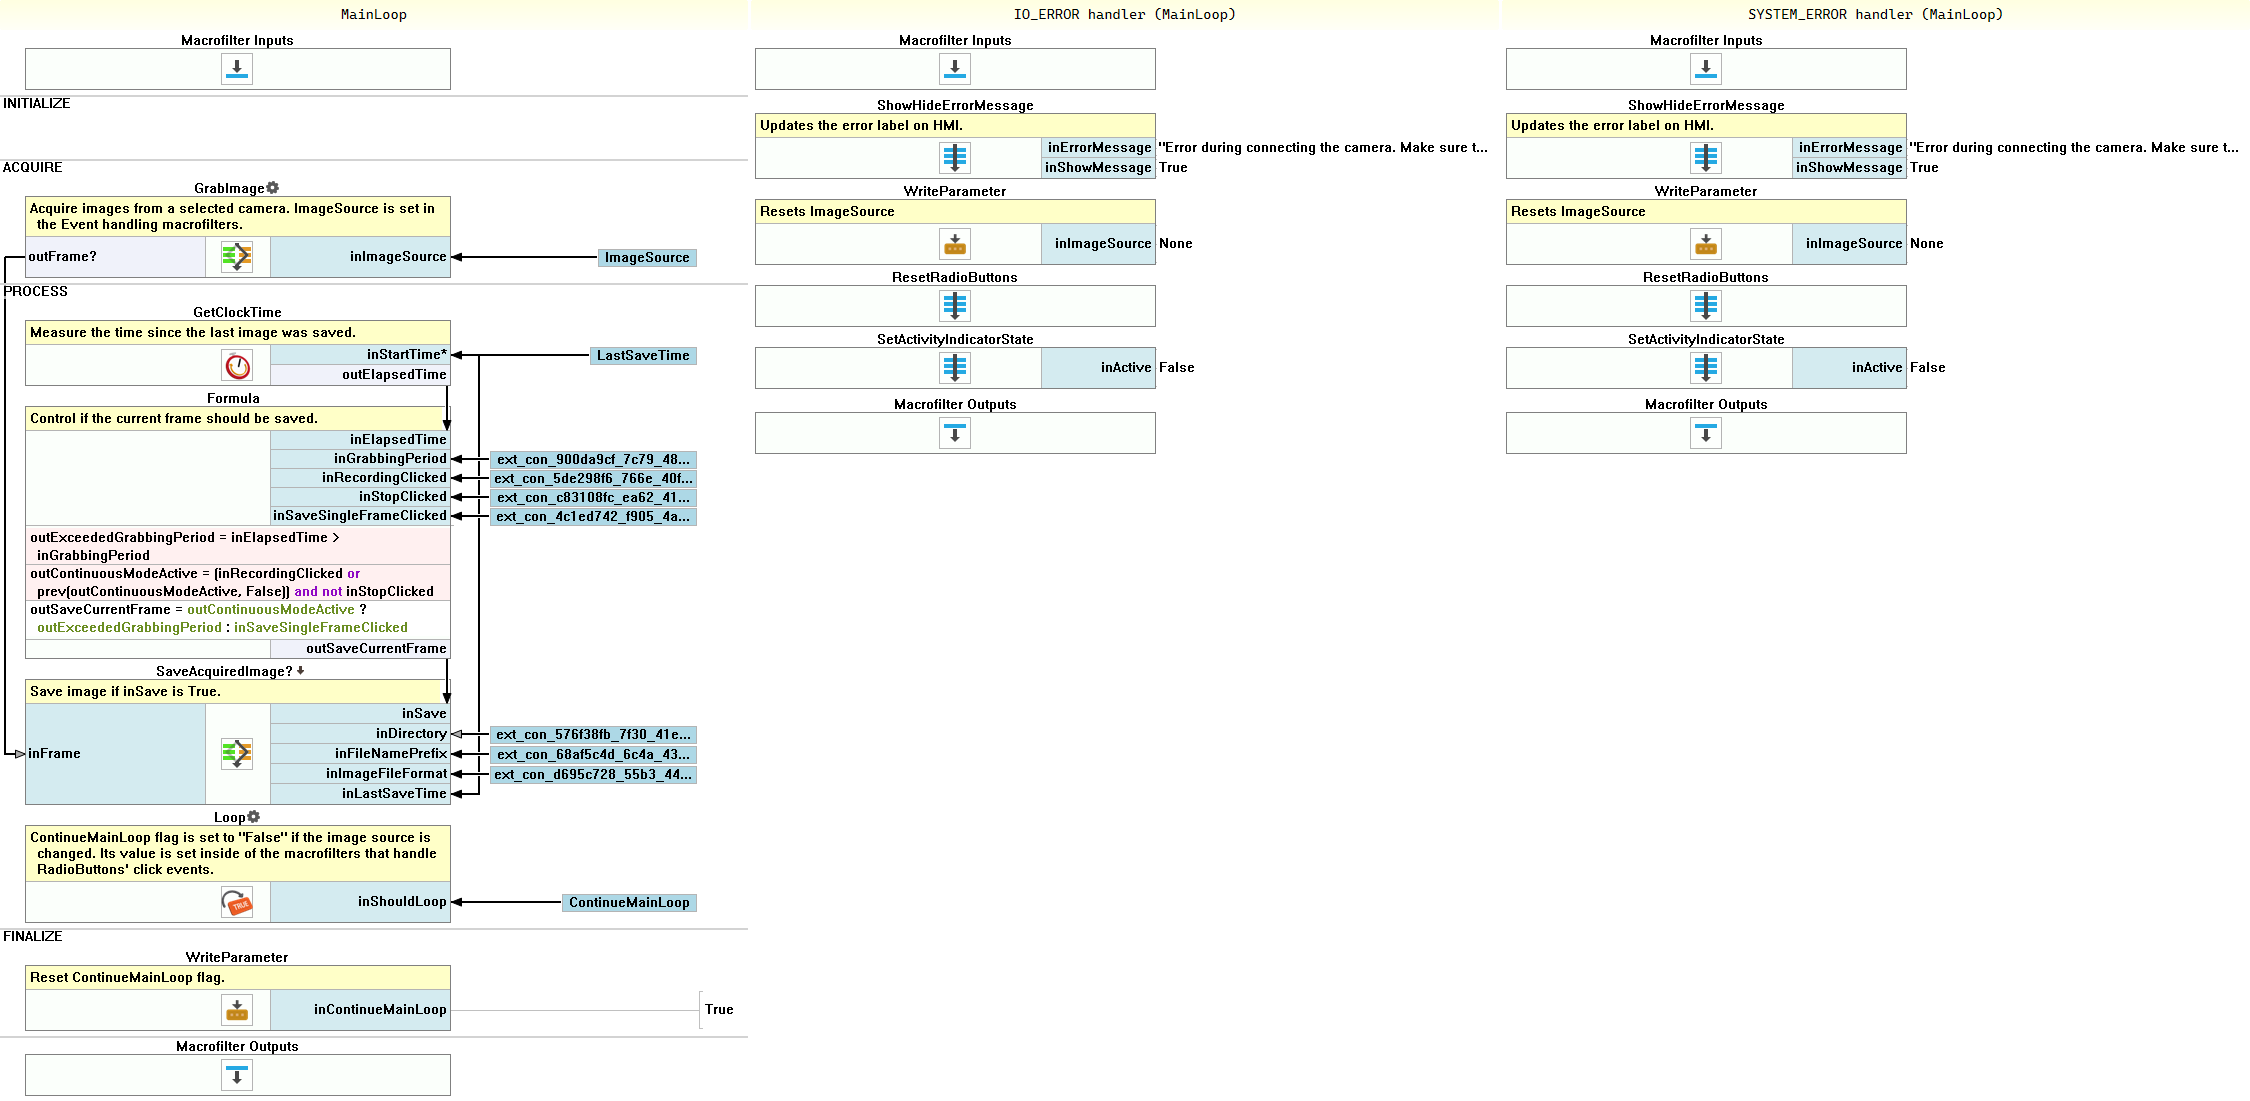Click the MainLoop Macrofilter Inputs arrow icon
2250x1101 pixels.
coord(237,69)
